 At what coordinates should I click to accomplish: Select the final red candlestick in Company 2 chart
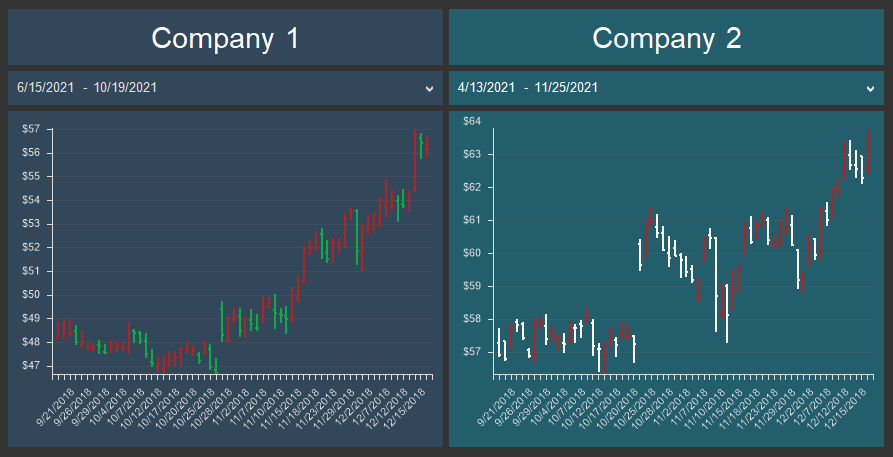(868, 150)
